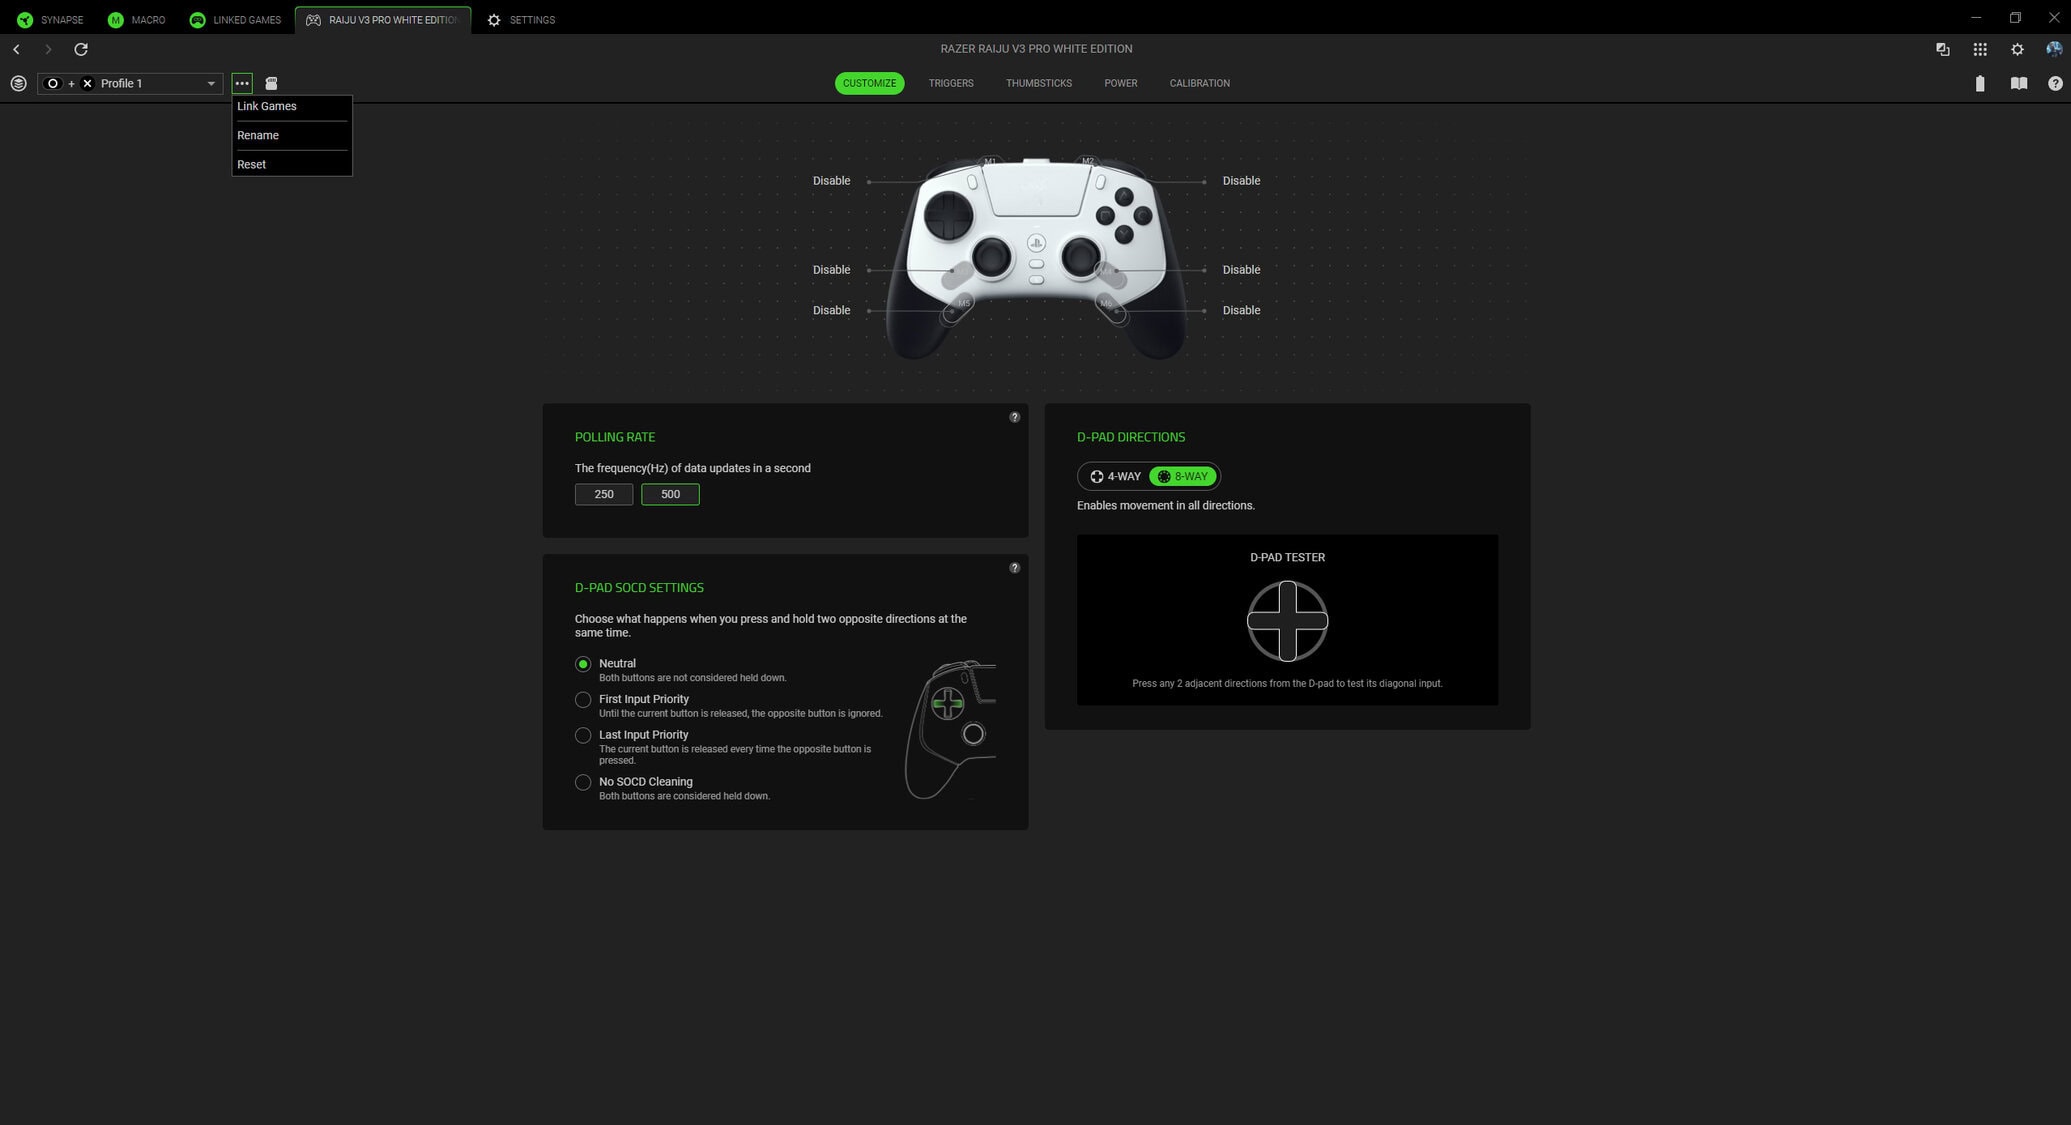Image resolution: width=2071 pixels, height=1125 pixels.
Task: Choose Link Games from profile menu
Action: tap(267, 106)
